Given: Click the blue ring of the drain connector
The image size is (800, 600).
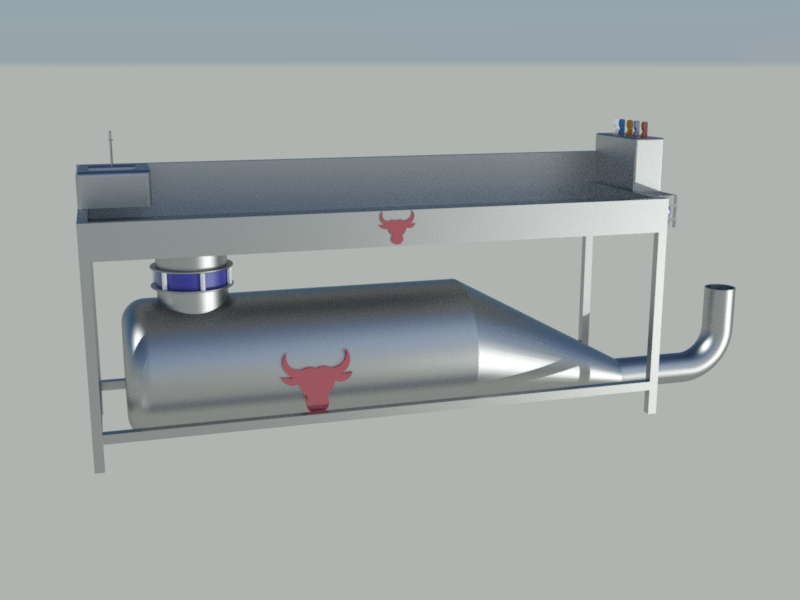Looking at the screenshot, I should [191, 280].
